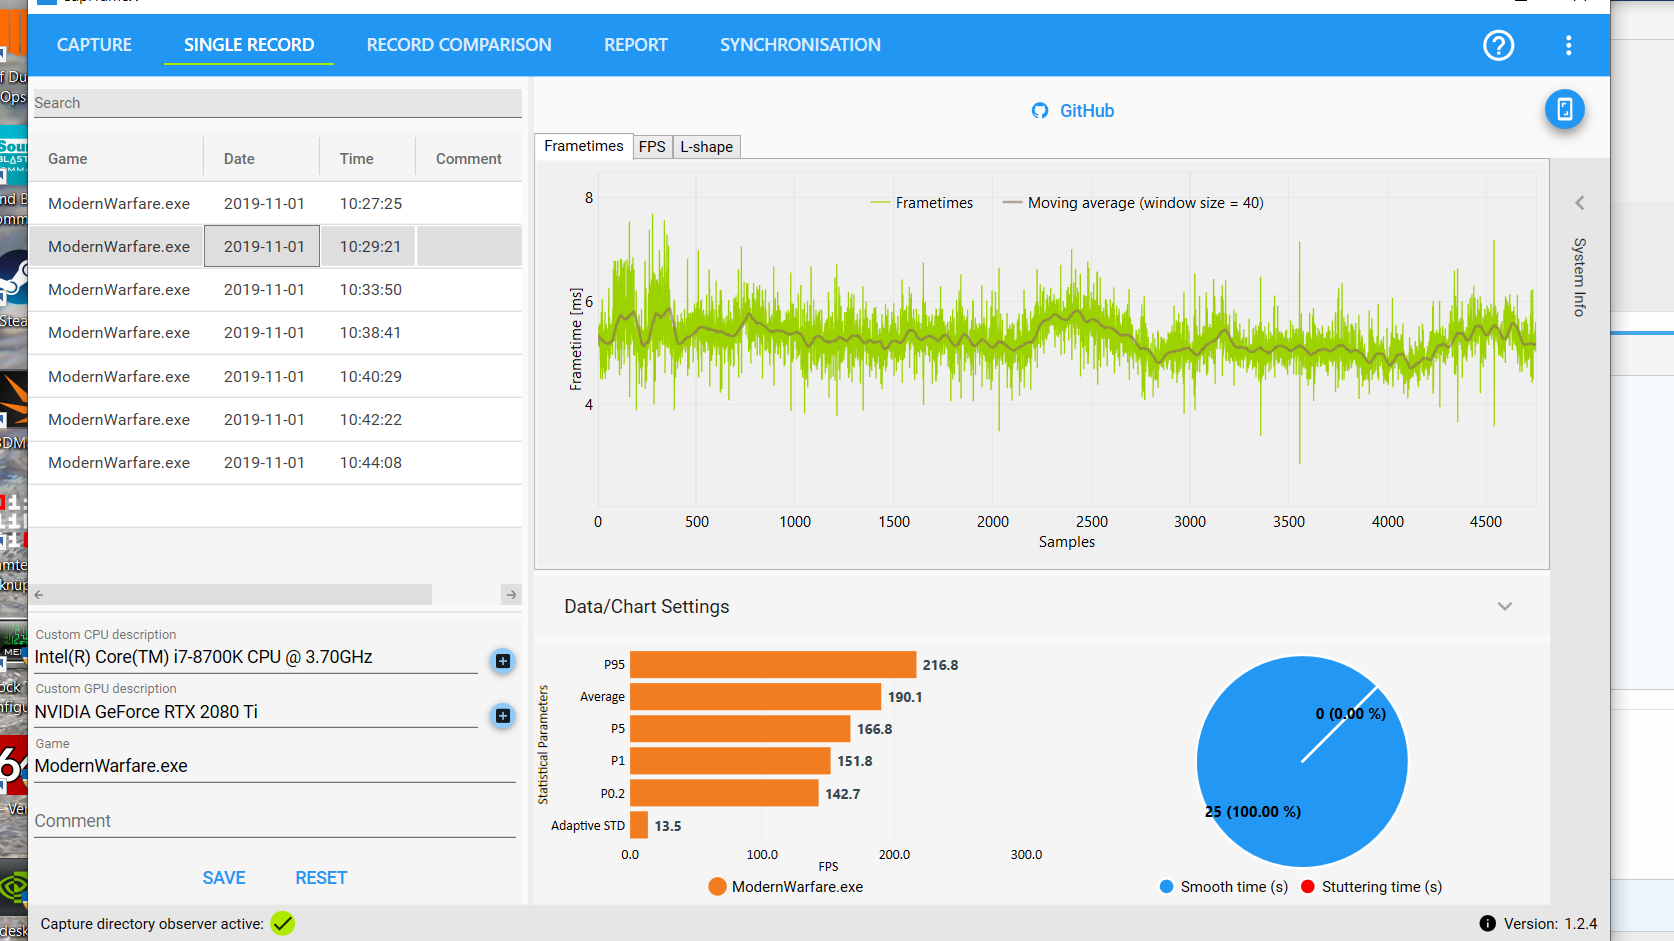The width and height of the screenshot is (1674, 941).
Task: Focus the Search records field
Action: (x=278, y=103)
